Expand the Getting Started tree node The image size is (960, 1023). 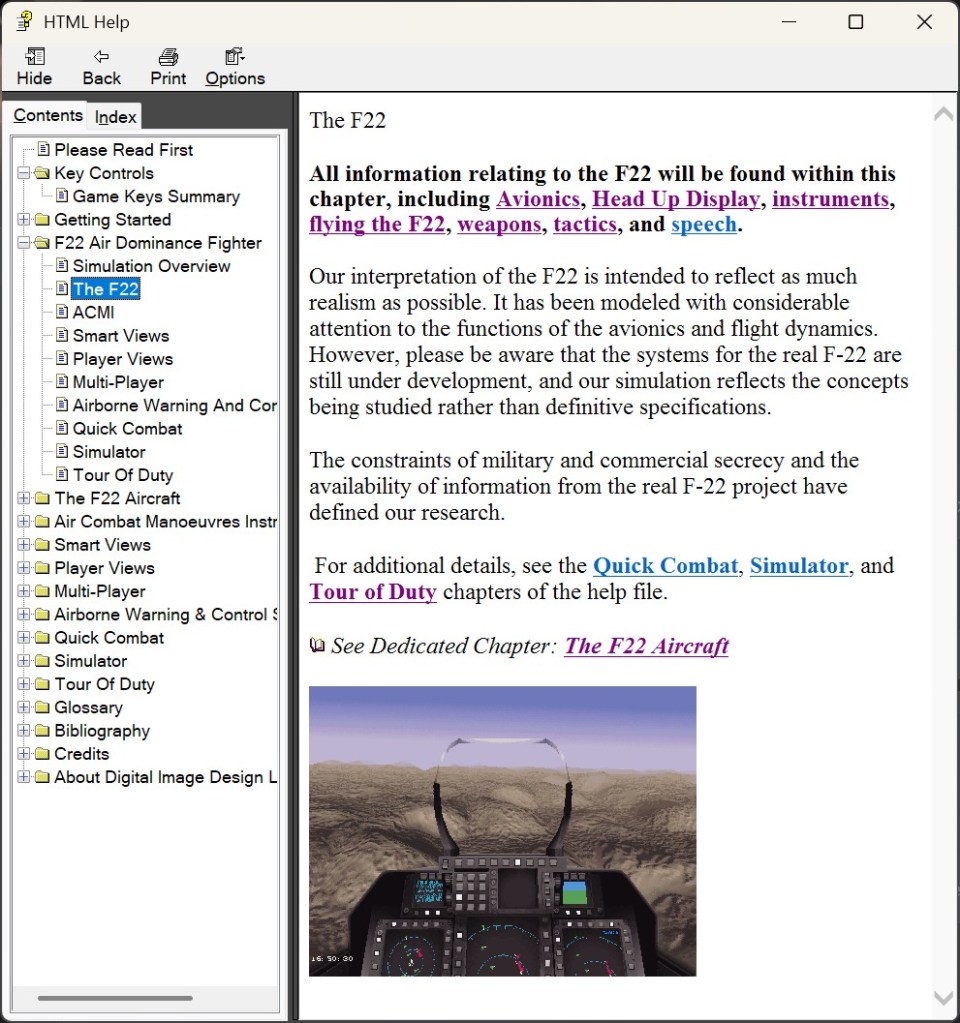pyautogui.click(x=24, y=220)
